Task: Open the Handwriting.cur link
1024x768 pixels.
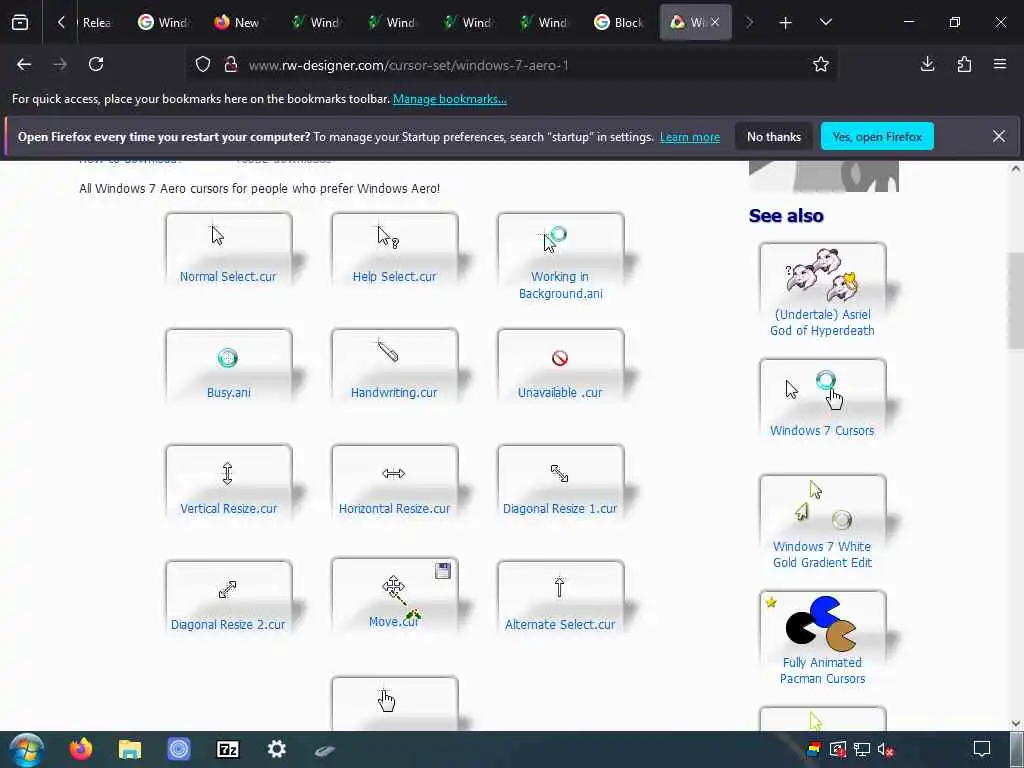Action: coord(394,392)
